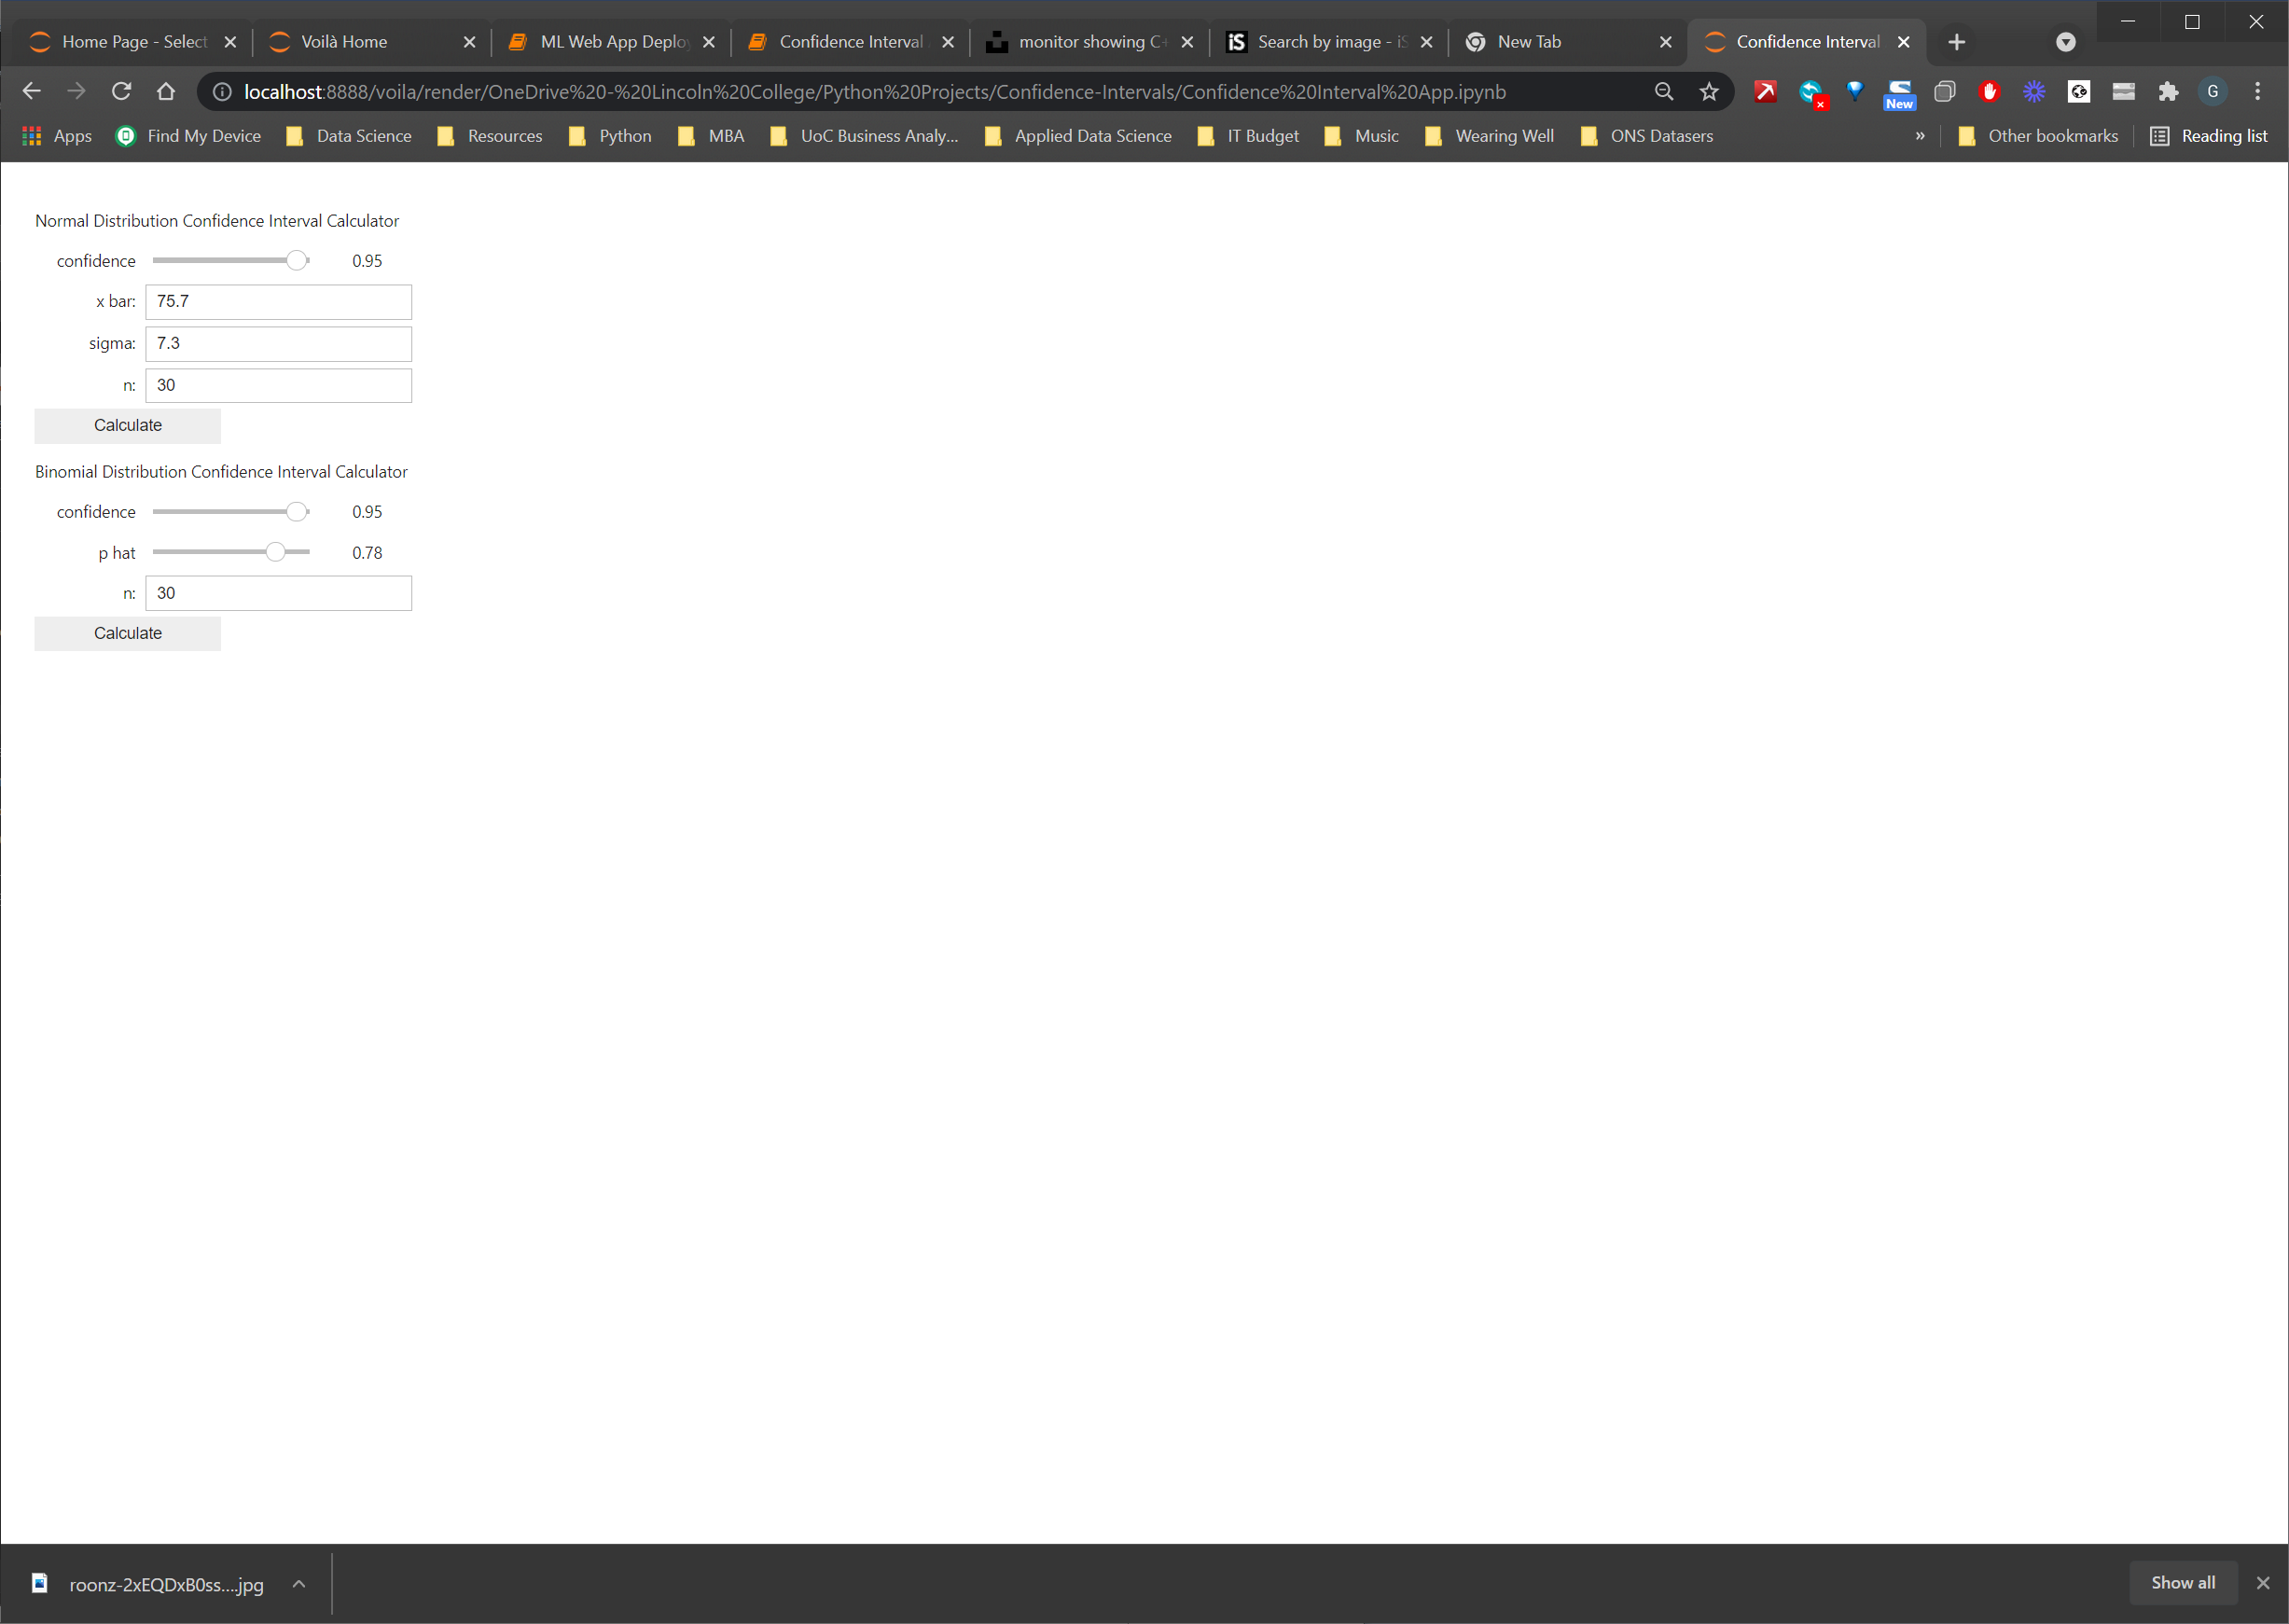
Task: Open the Extensions puzzle piece icon
Action: pyautogui.click(x=2168, y=92)
